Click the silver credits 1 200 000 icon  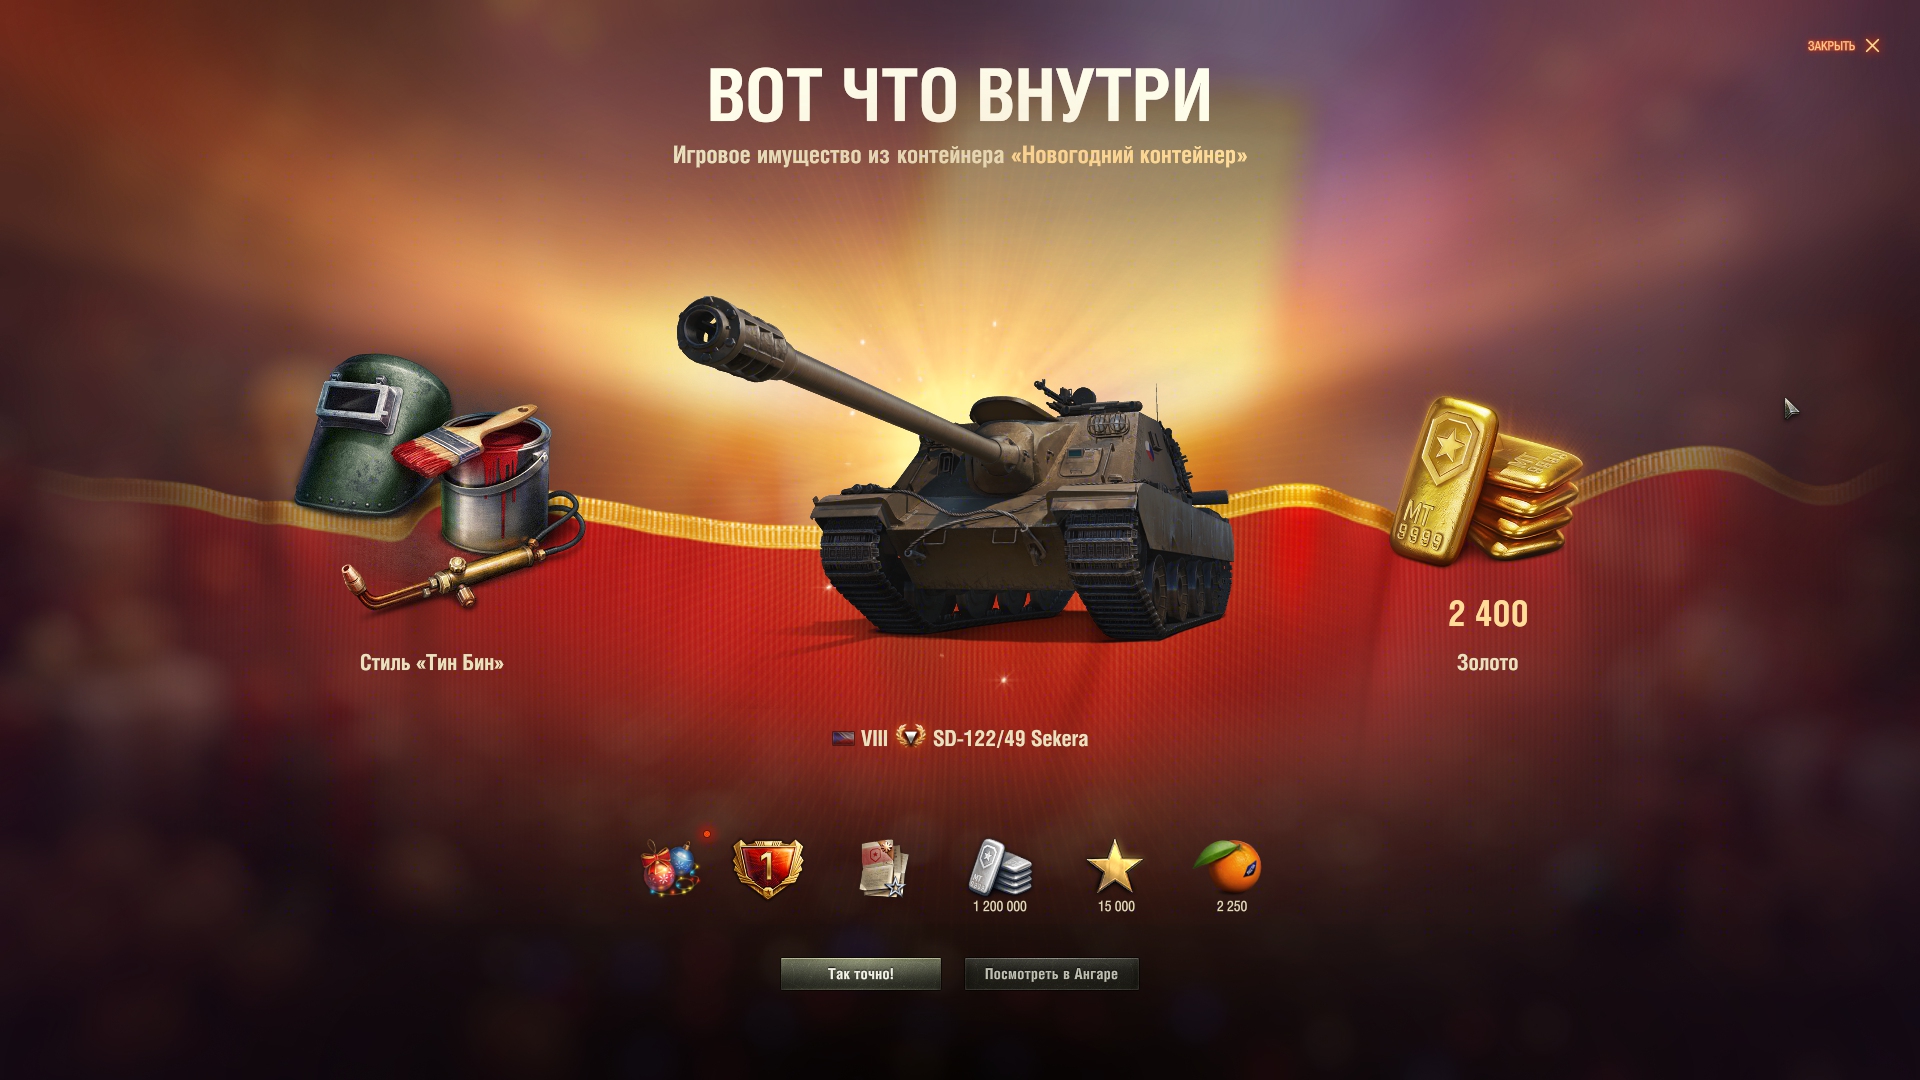point(1000,866)
